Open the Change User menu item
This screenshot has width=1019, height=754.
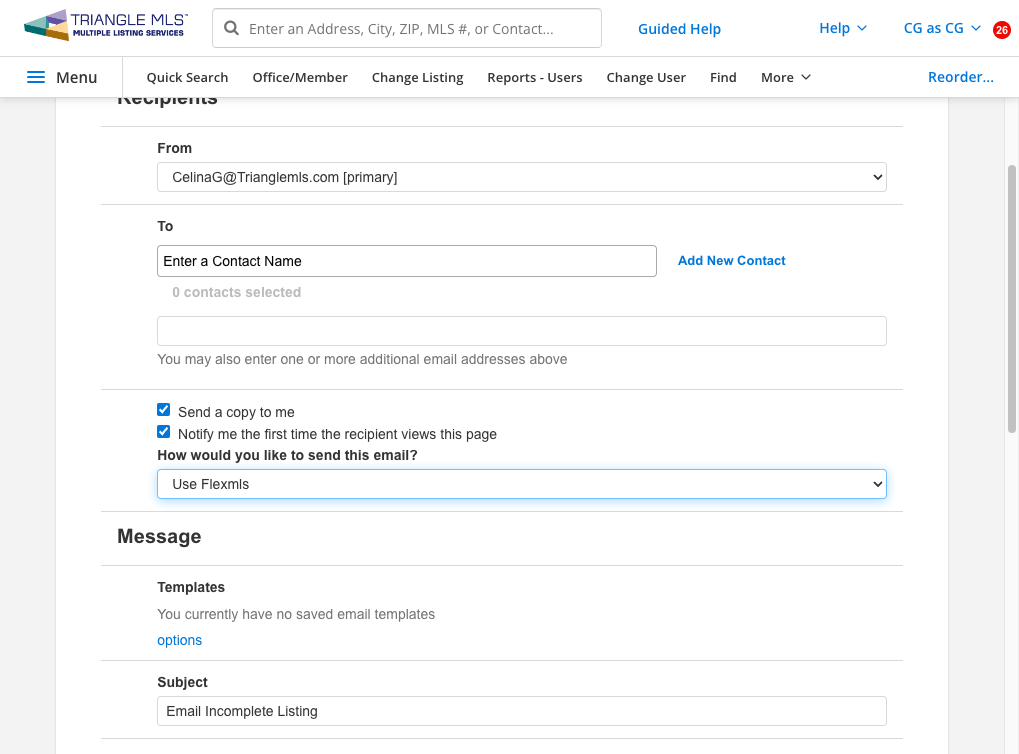click(x=646, y=77)
